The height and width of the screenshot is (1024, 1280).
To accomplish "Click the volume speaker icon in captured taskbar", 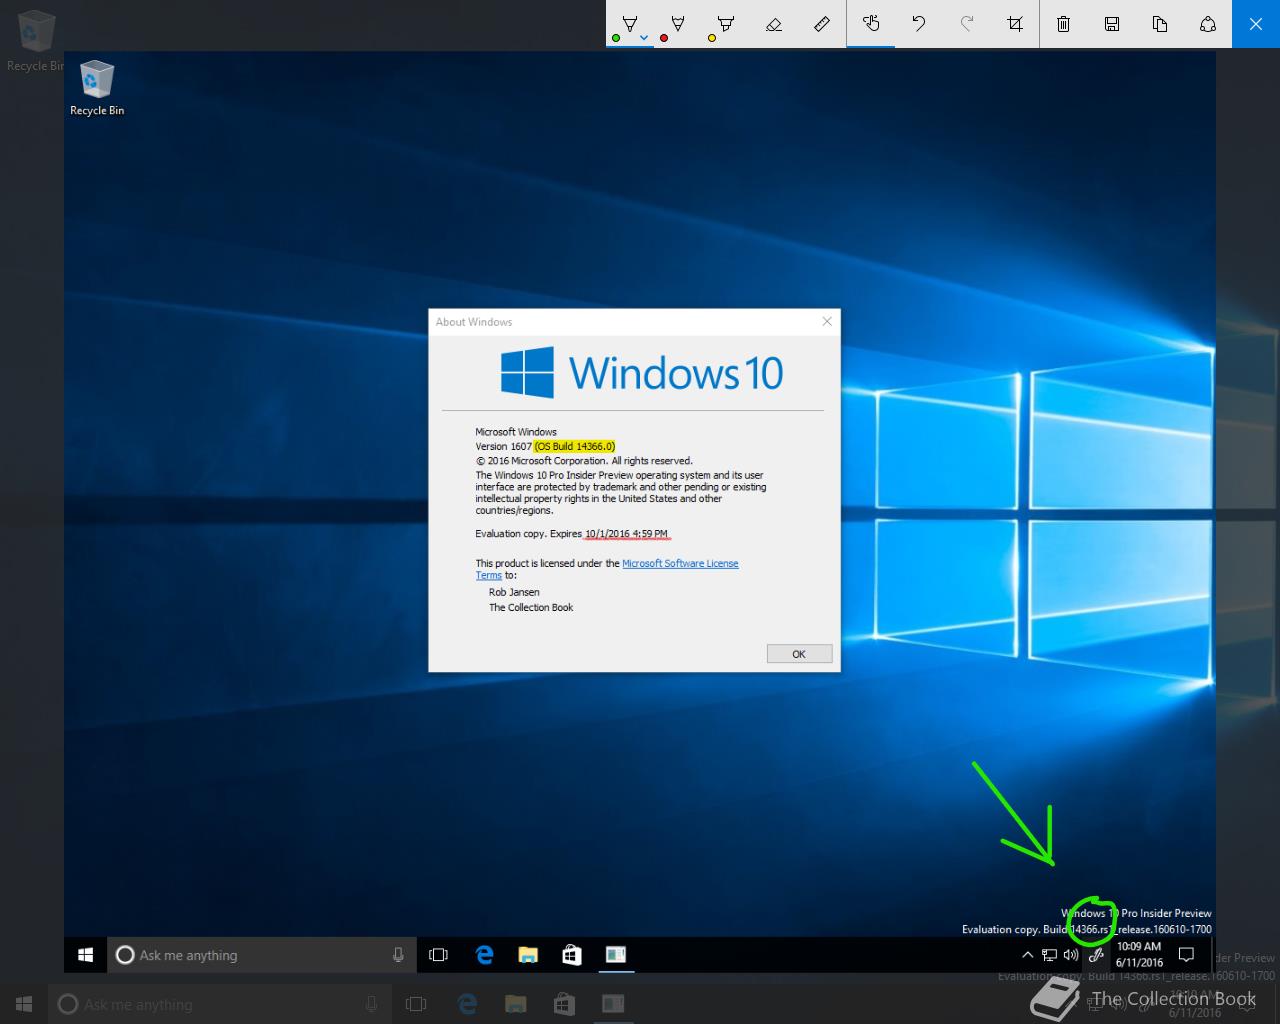I will [1071, 955].
